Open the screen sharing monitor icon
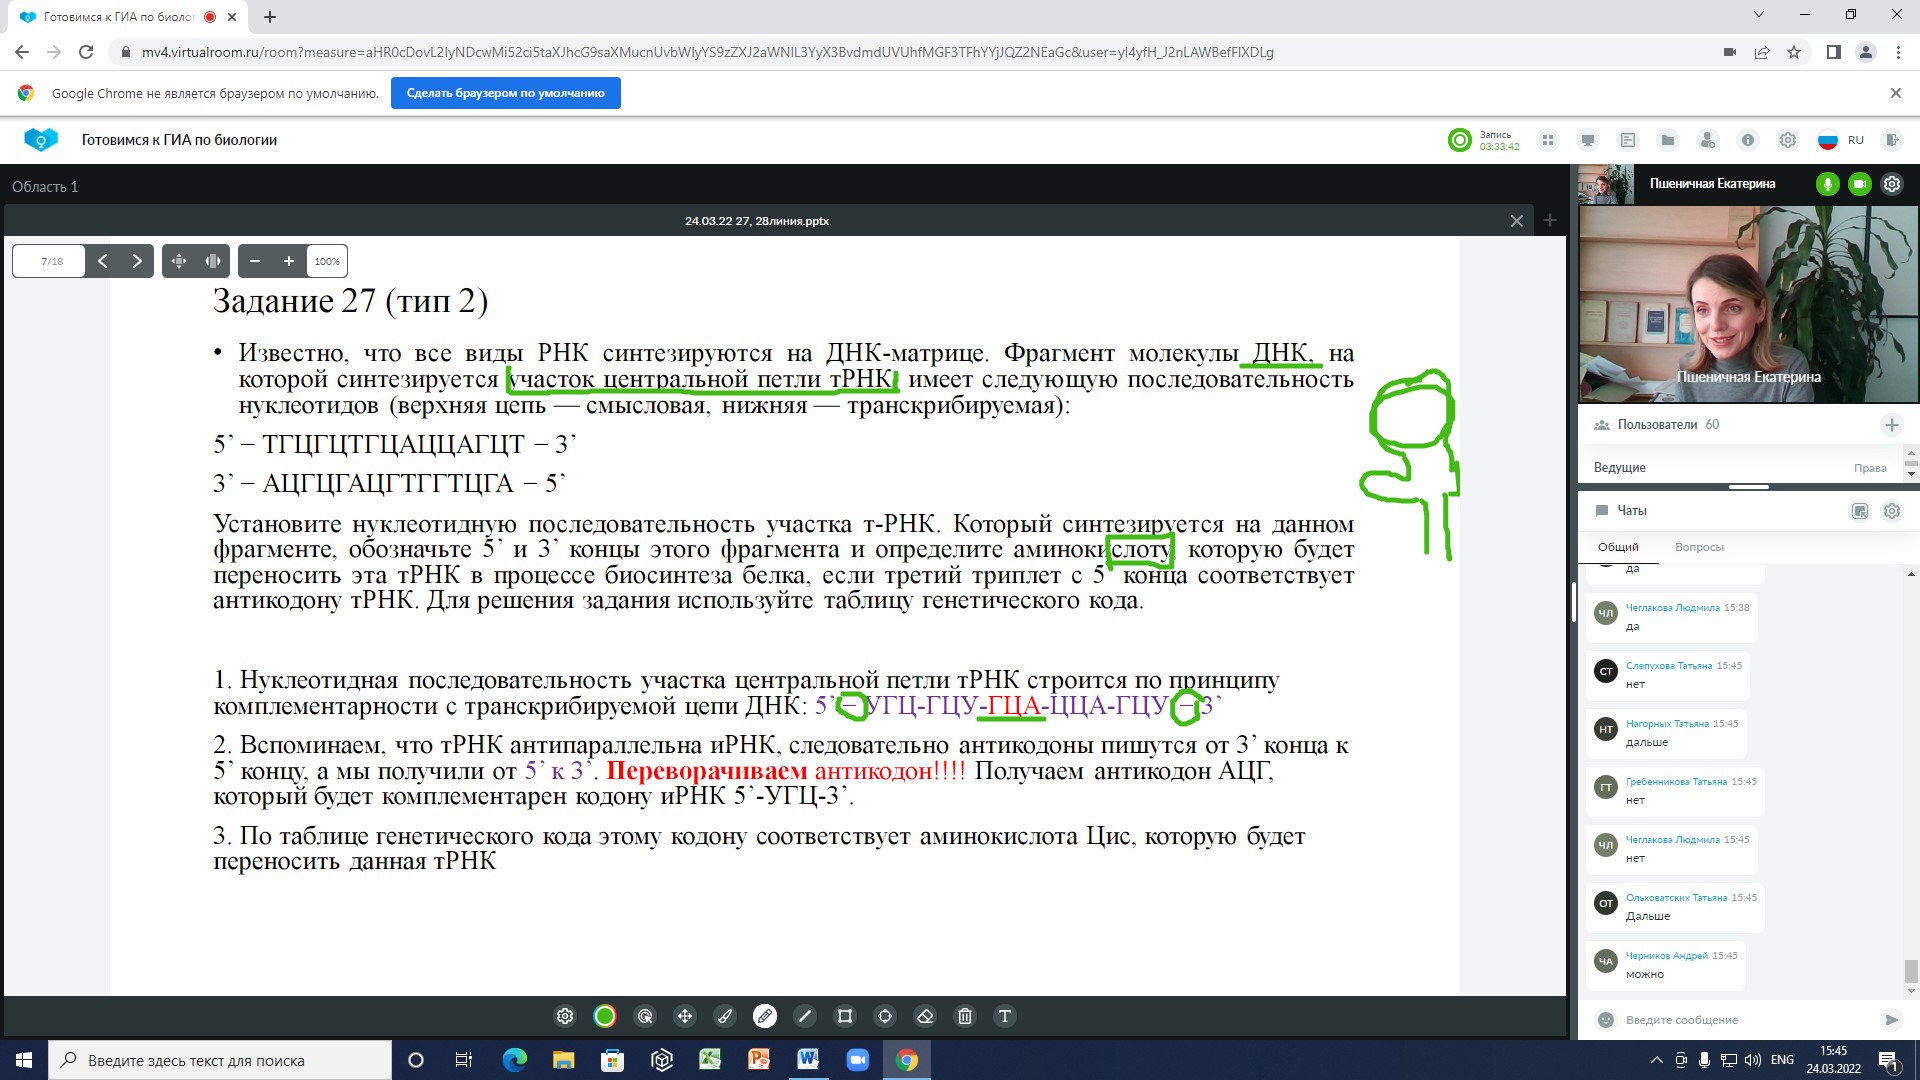 point(1588,140)
